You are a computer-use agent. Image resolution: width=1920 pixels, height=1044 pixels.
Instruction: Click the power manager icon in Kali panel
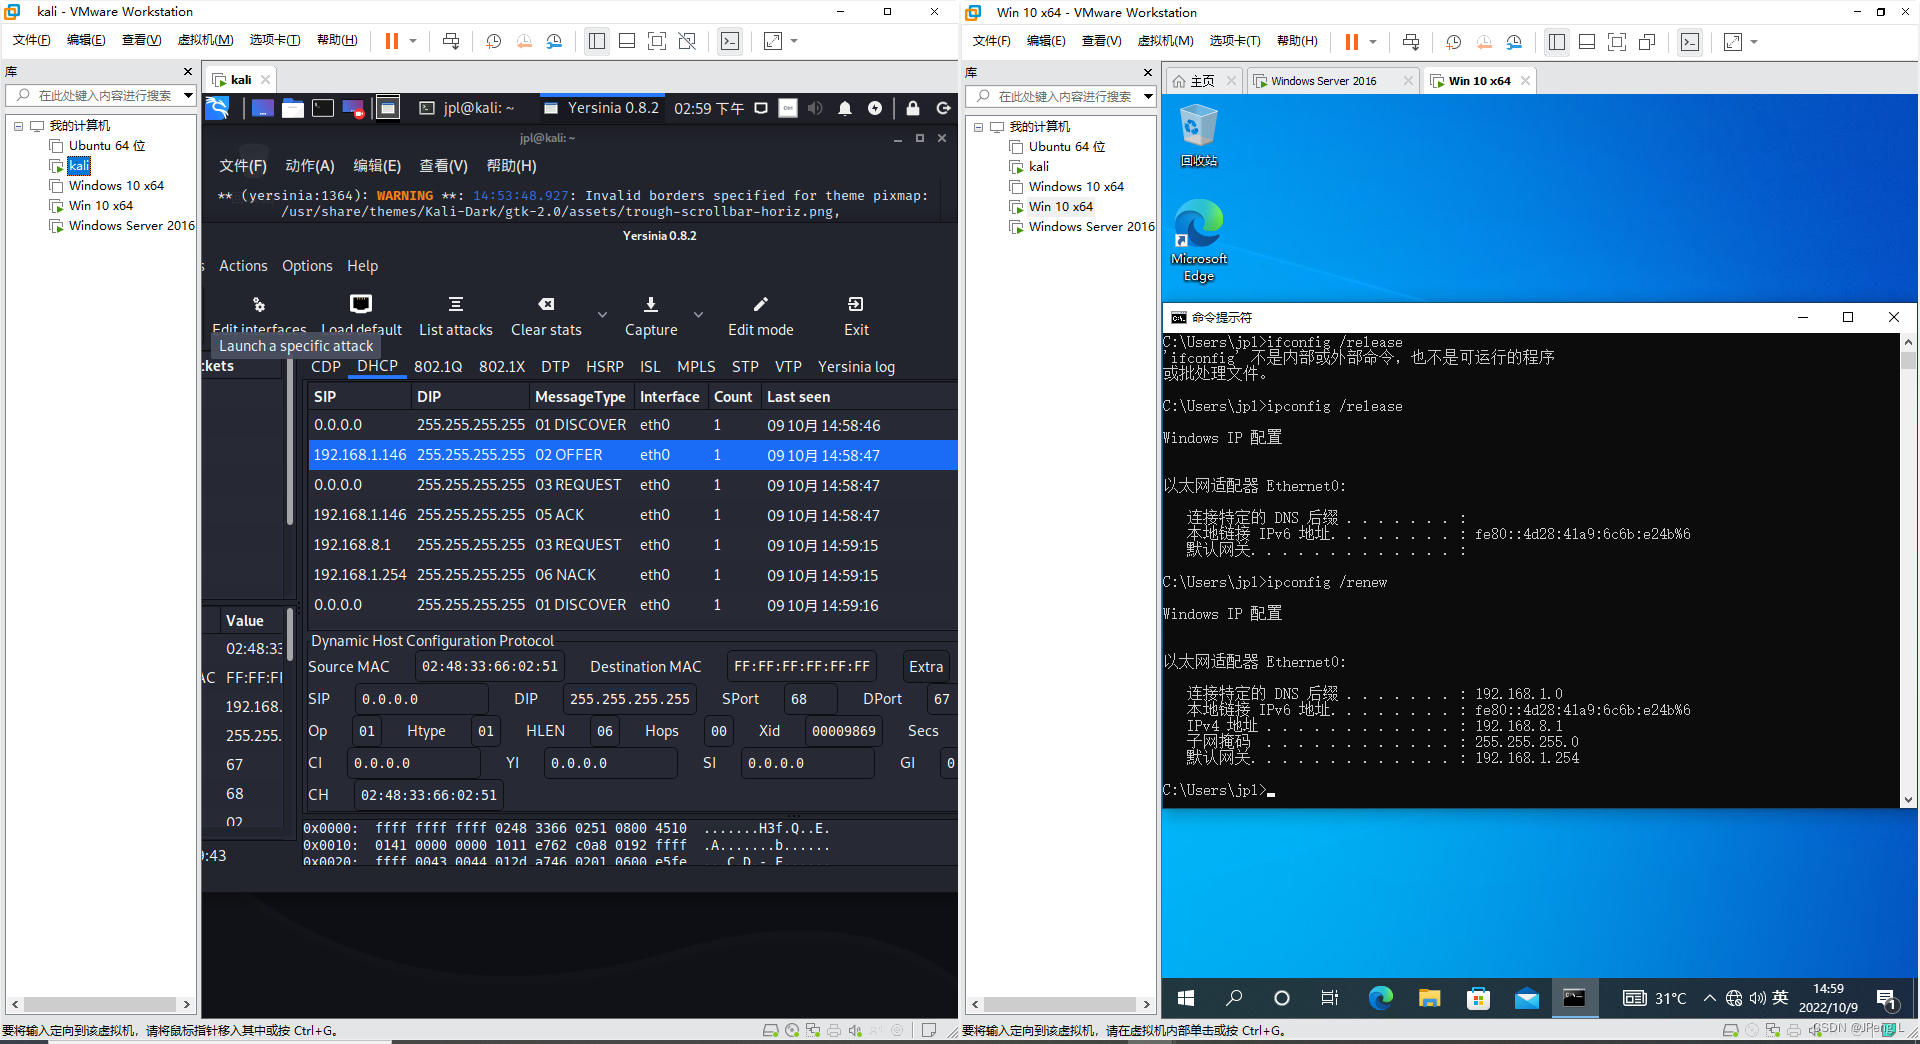[875, 108]
